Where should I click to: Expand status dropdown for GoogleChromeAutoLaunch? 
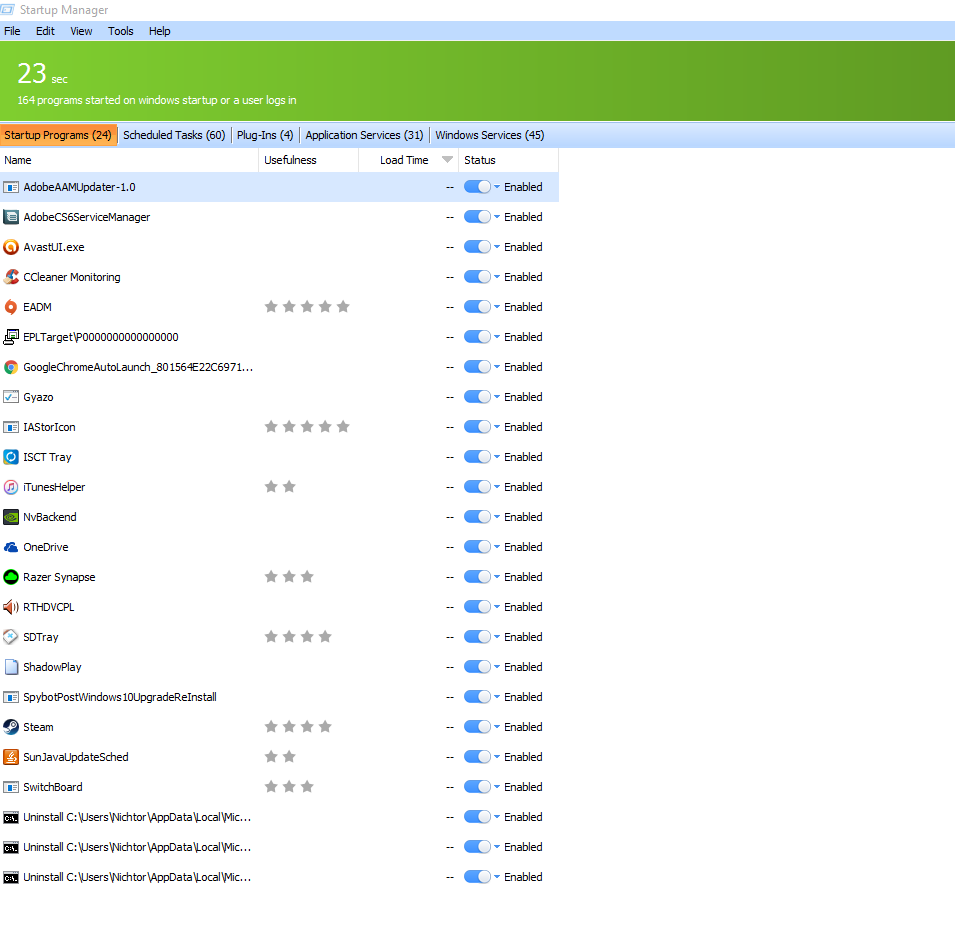click(x=497, y=367)
